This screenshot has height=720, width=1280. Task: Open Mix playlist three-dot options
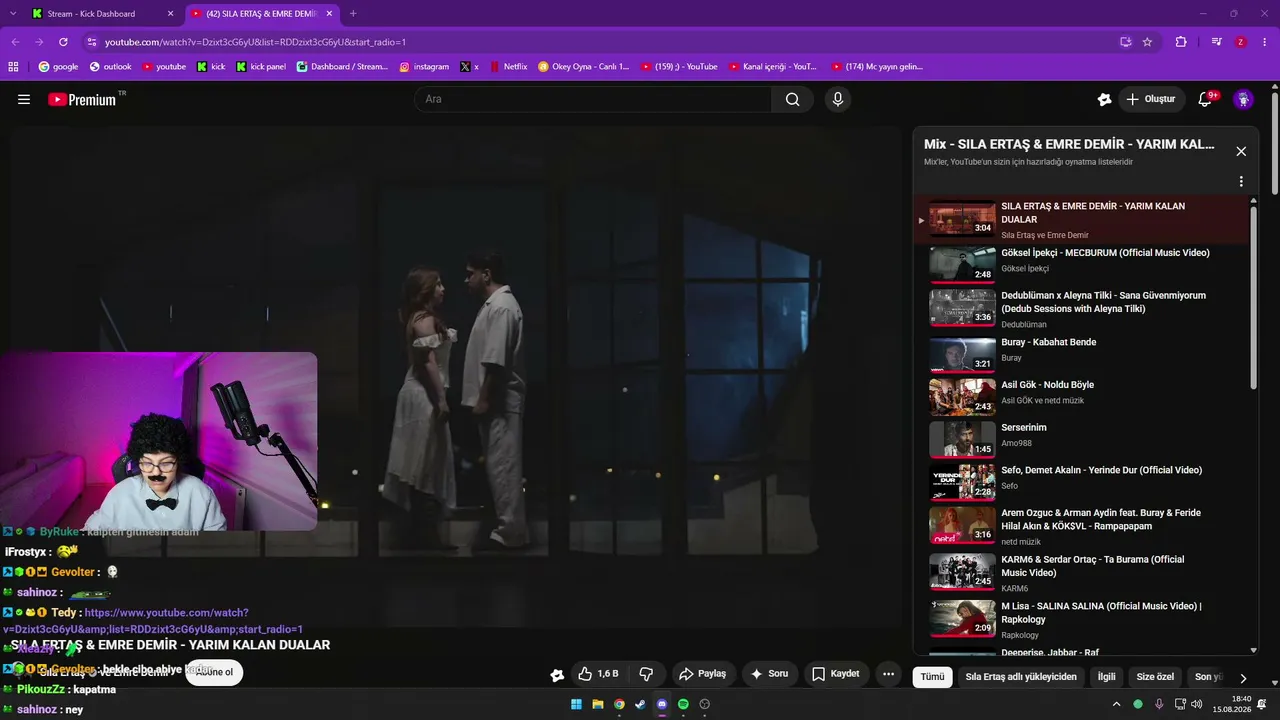click(1241, 182)
